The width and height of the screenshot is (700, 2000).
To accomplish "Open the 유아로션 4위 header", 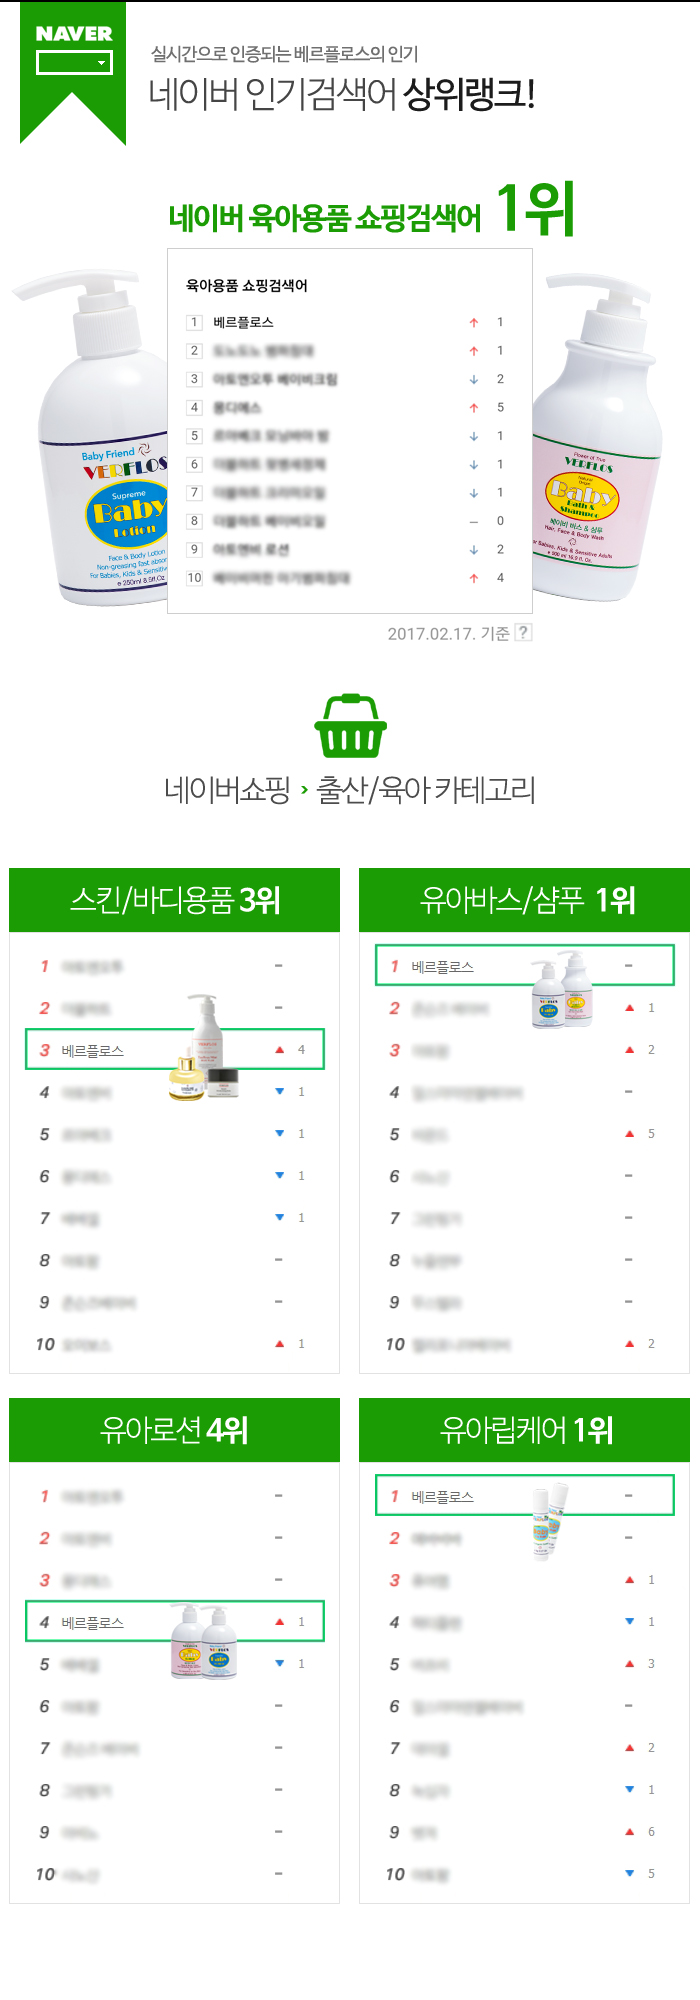I will tap(175, 1430).
